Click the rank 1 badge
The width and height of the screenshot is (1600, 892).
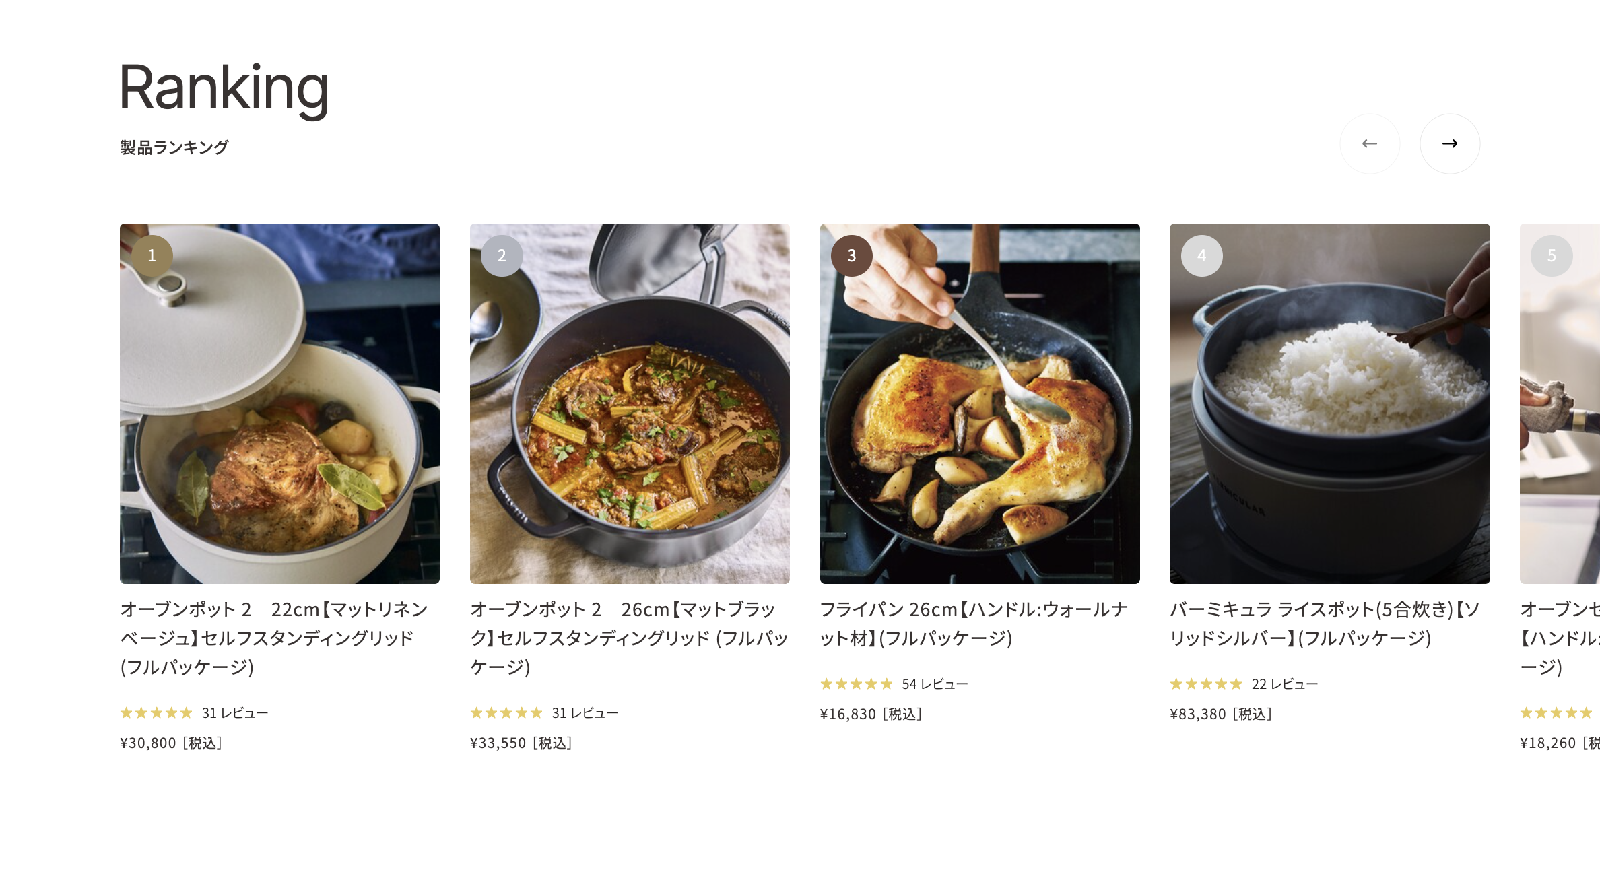pyautogui.click(x=152, y=255)
